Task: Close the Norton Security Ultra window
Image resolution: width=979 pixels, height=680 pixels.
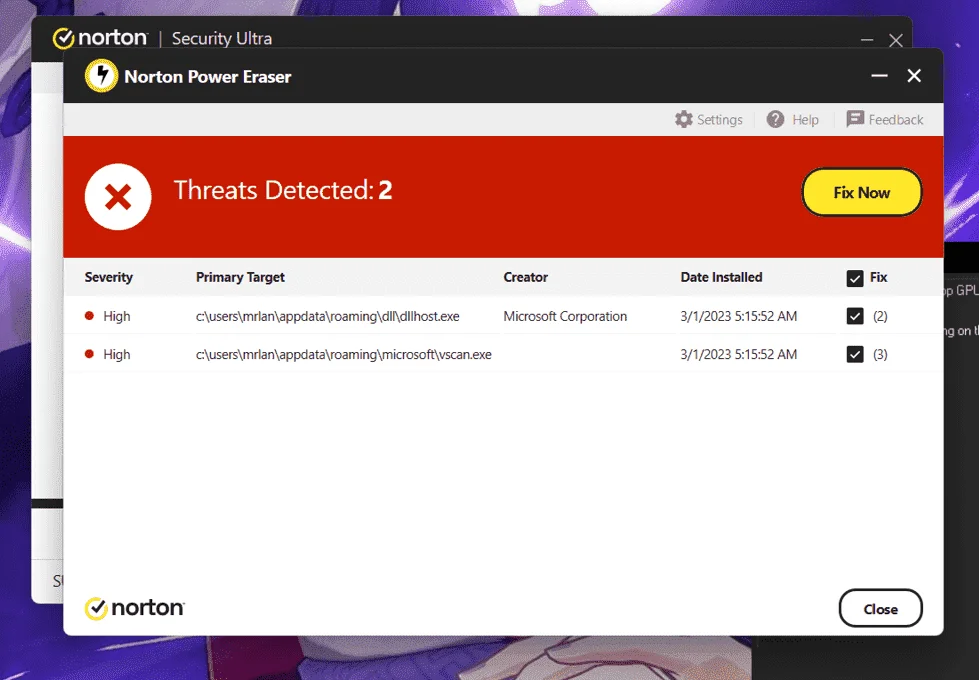Action: click(x=896, y=41)
